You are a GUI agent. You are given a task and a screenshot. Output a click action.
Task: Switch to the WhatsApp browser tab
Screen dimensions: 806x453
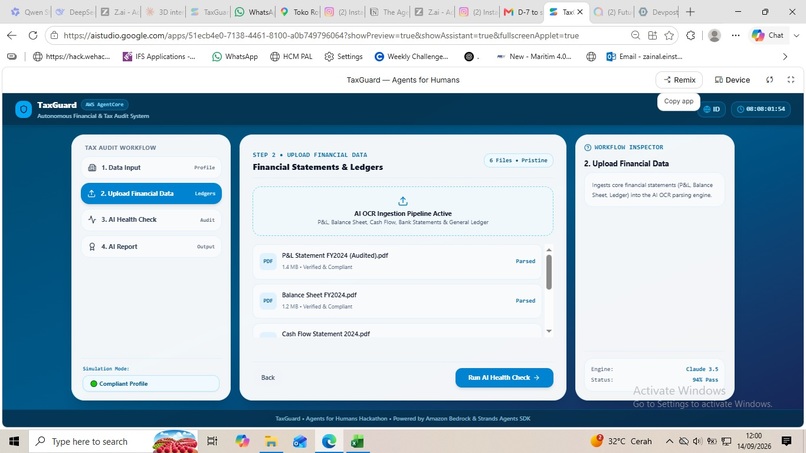click(254, 12)
